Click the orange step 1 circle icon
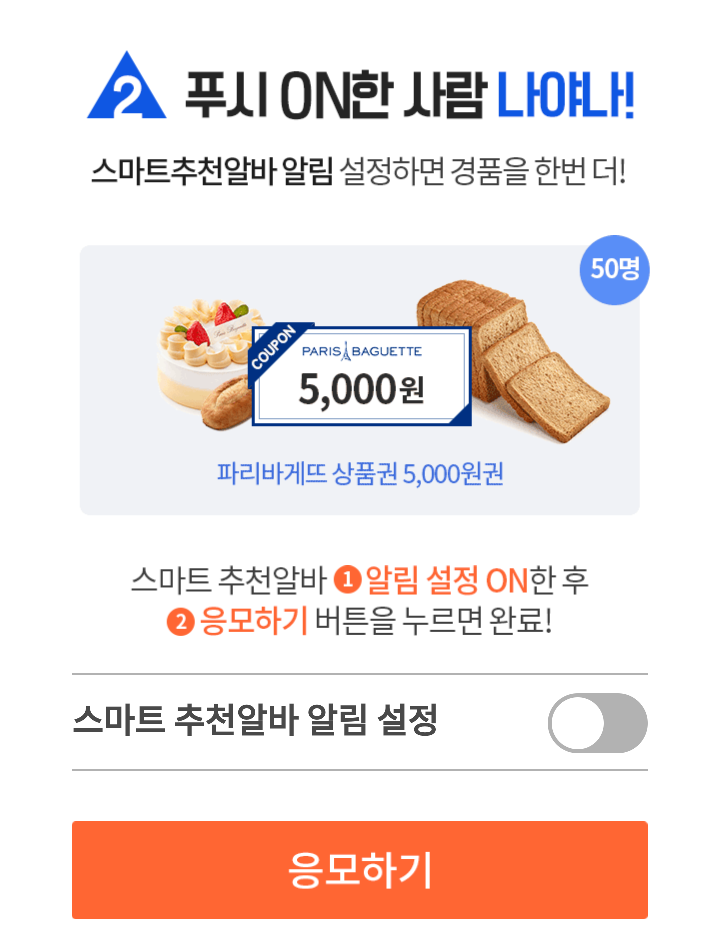704x952 pixels. (x=347, y=578)
